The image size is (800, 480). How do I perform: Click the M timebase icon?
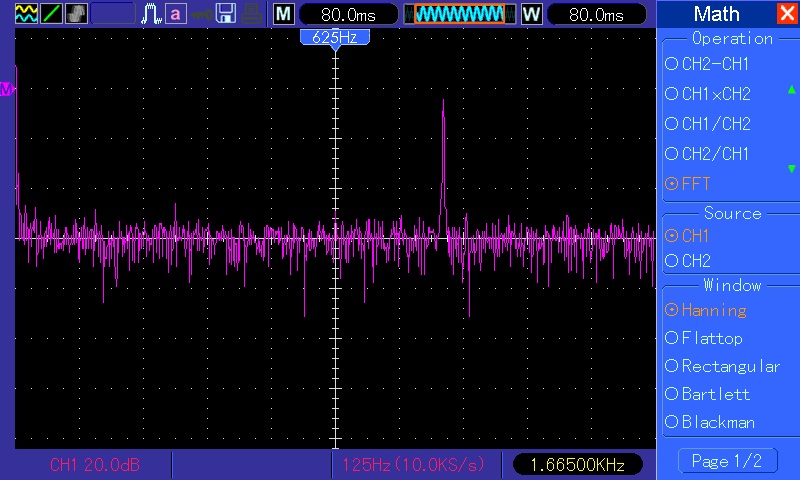284,14
